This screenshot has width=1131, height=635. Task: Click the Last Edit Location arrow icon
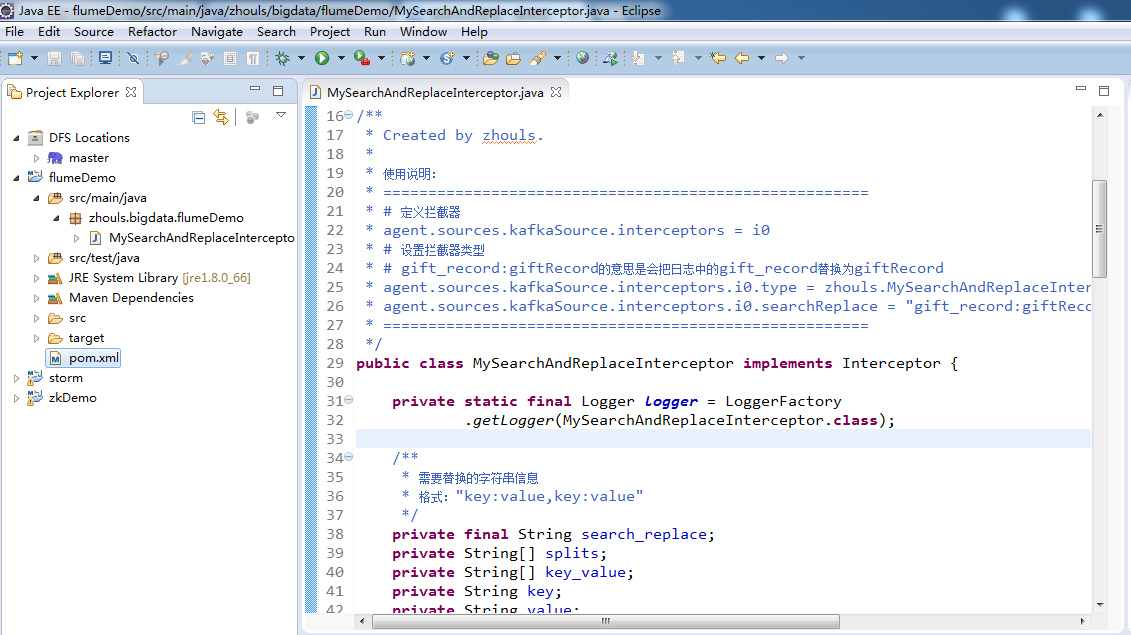coord(718,58)
